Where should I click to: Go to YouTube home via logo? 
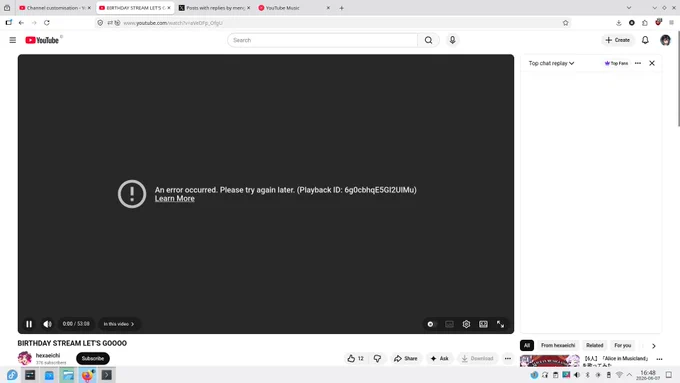pyautogui.click(x=42, y=40)
